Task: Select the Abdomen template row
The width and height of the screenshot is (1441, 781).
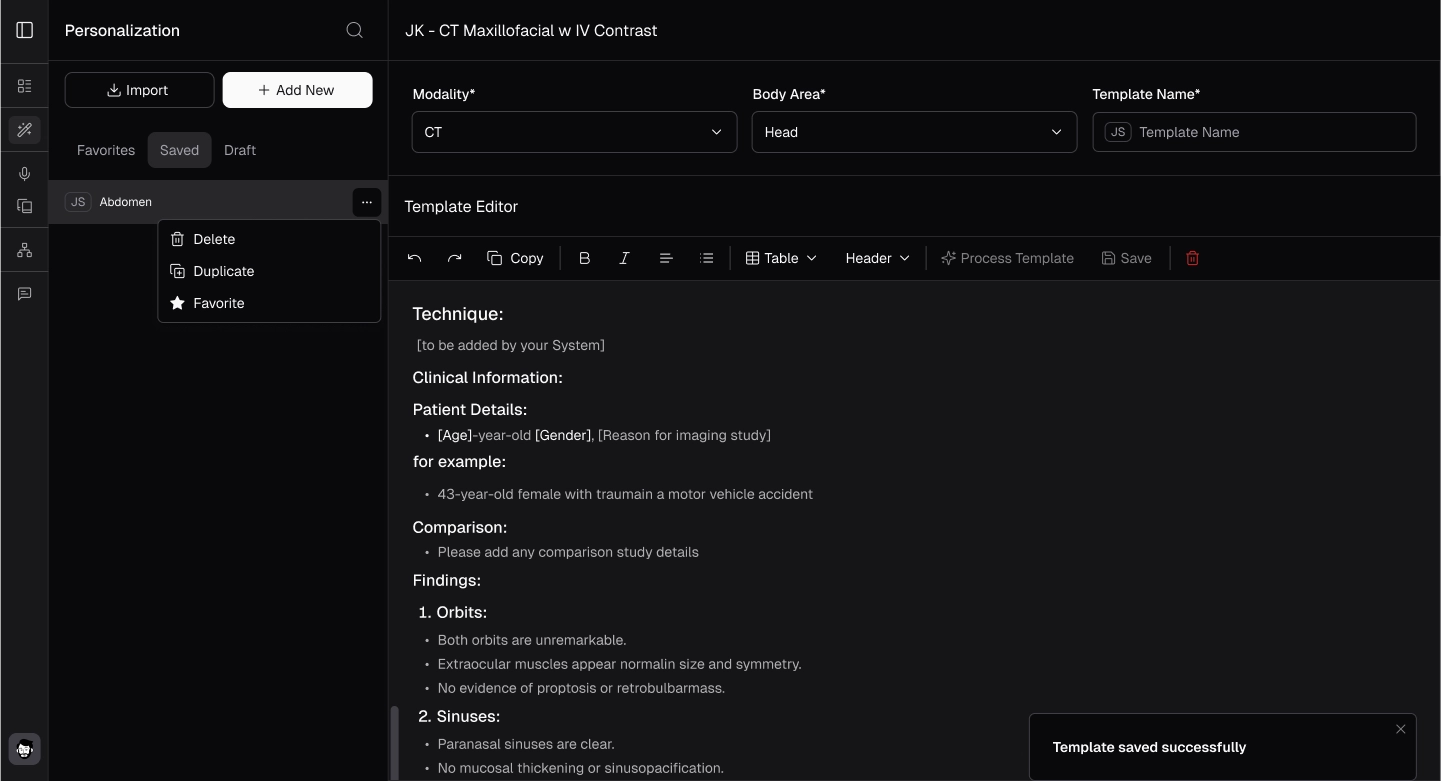Action: [218, 202]
